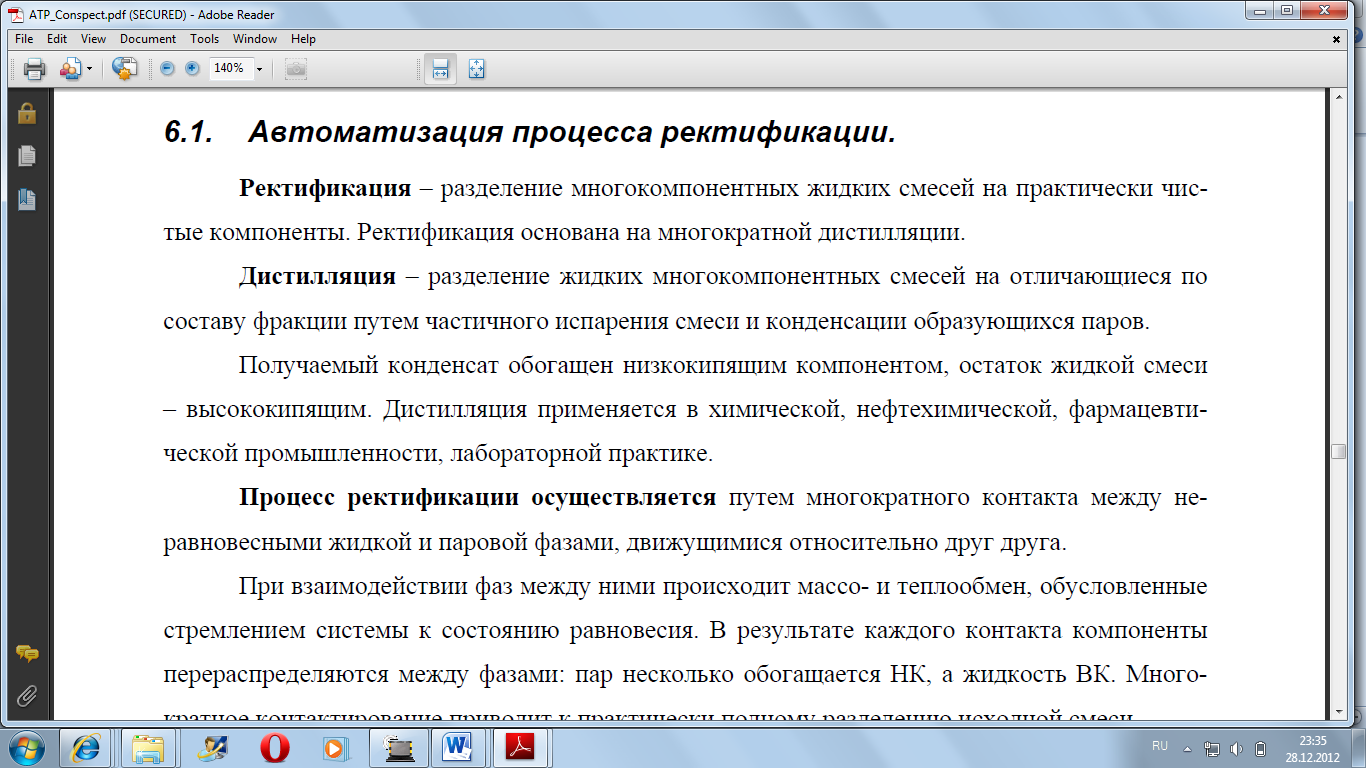Image resolution: width=1366 pixels, height=768 pixels.
Task: Click the RU language indicator
Action: coord(1160,746)
